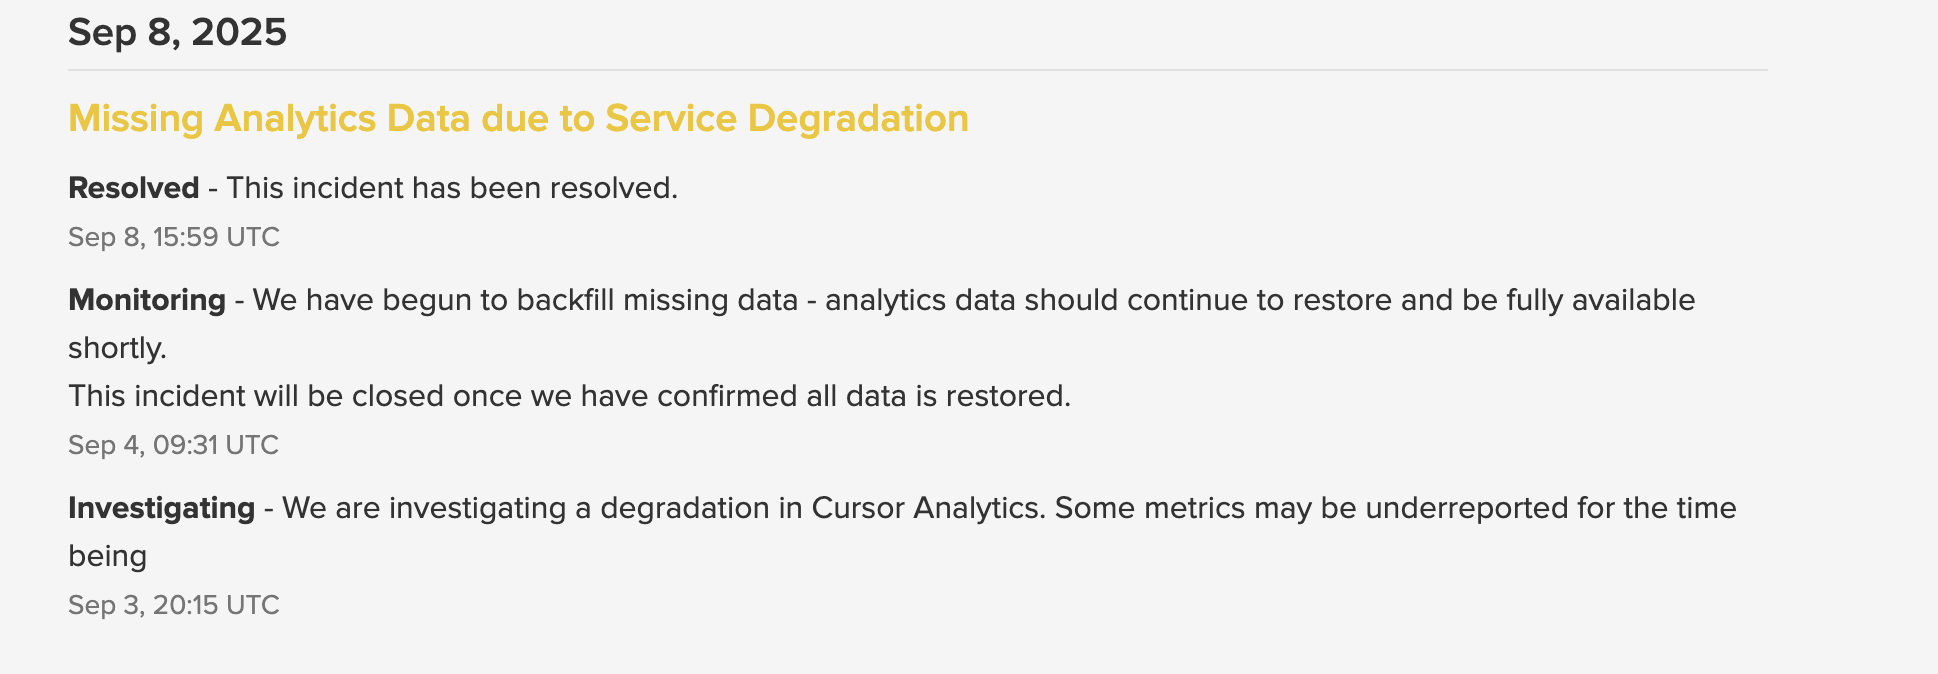Click the Sep 3, 20:15 UTC timestamp
This screenshot has width=1938, height=674.
[x=174, y=605]
